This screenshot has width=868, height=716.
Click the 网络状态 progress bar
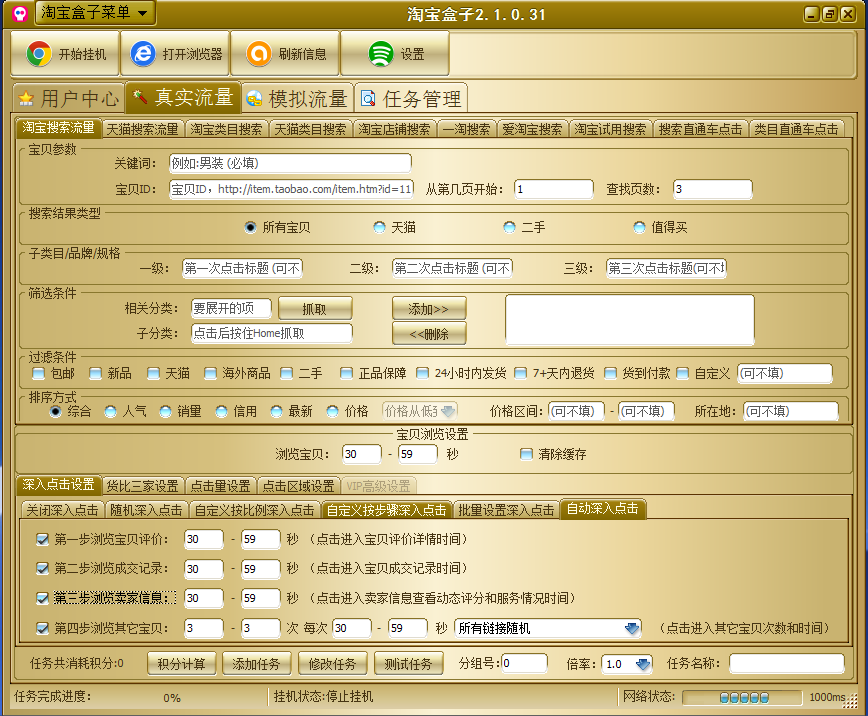[742, 698]
